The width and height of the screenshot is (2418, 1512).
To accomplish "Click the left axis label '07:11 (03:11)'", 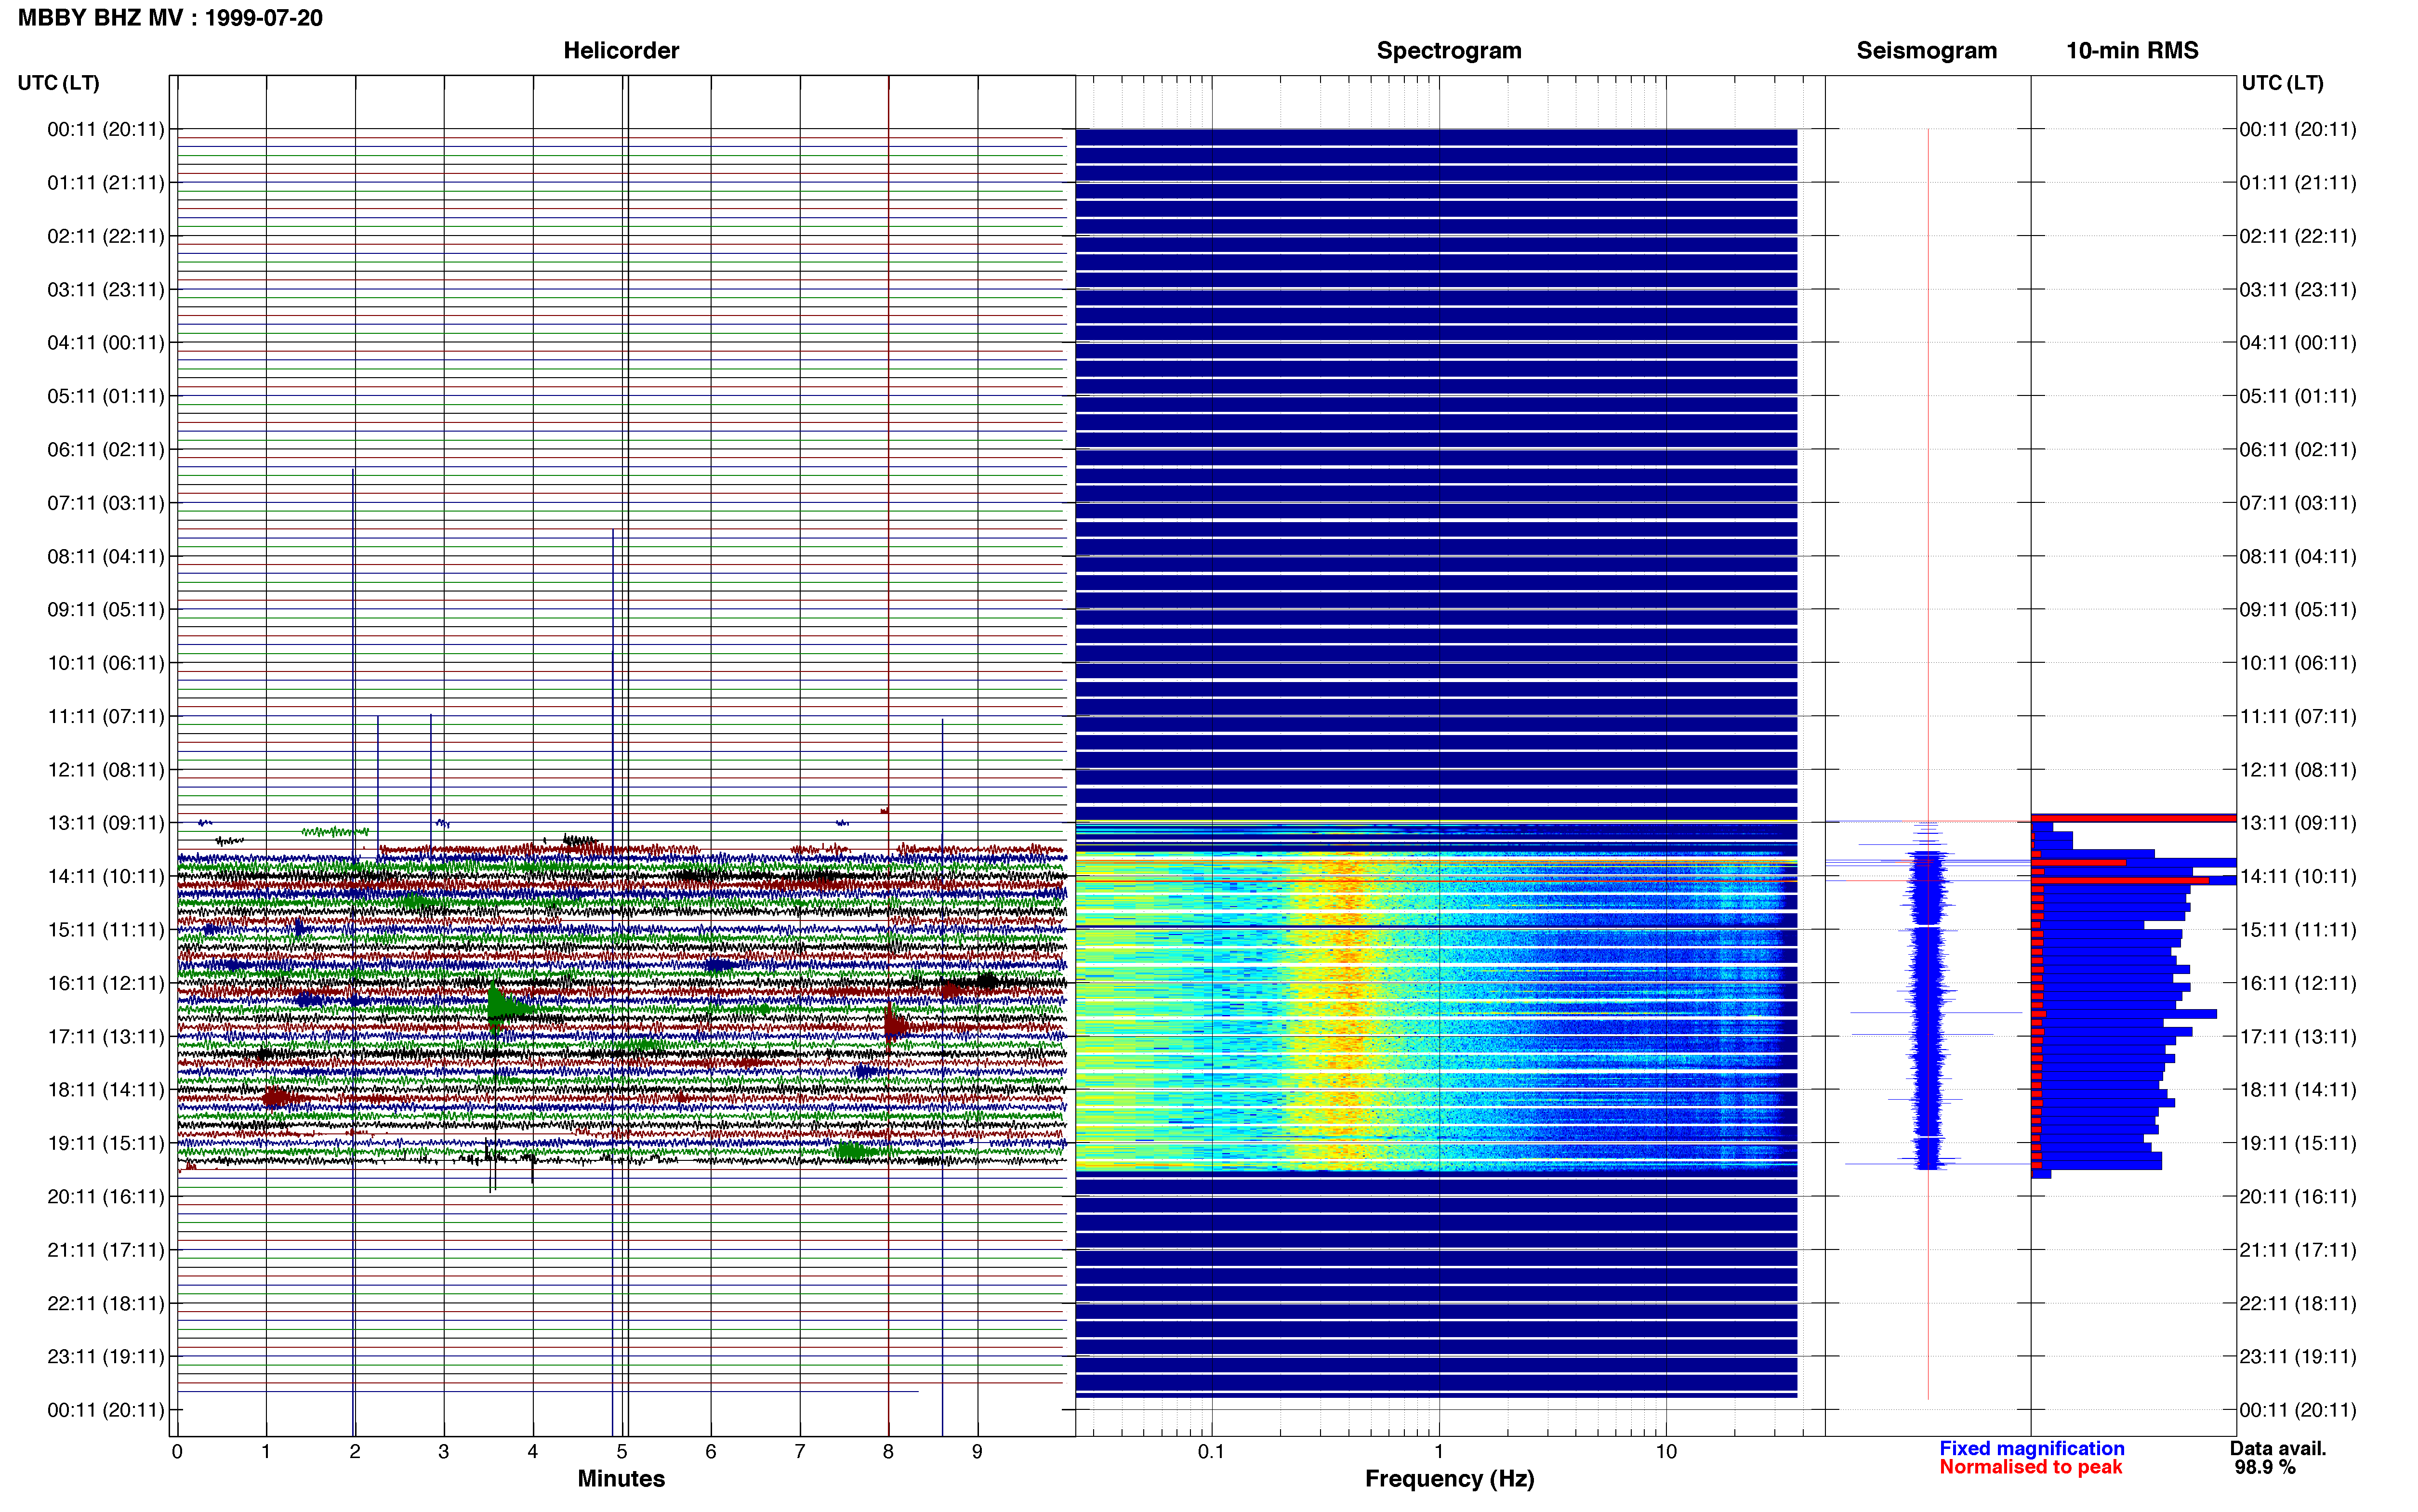I will (106, 503).
